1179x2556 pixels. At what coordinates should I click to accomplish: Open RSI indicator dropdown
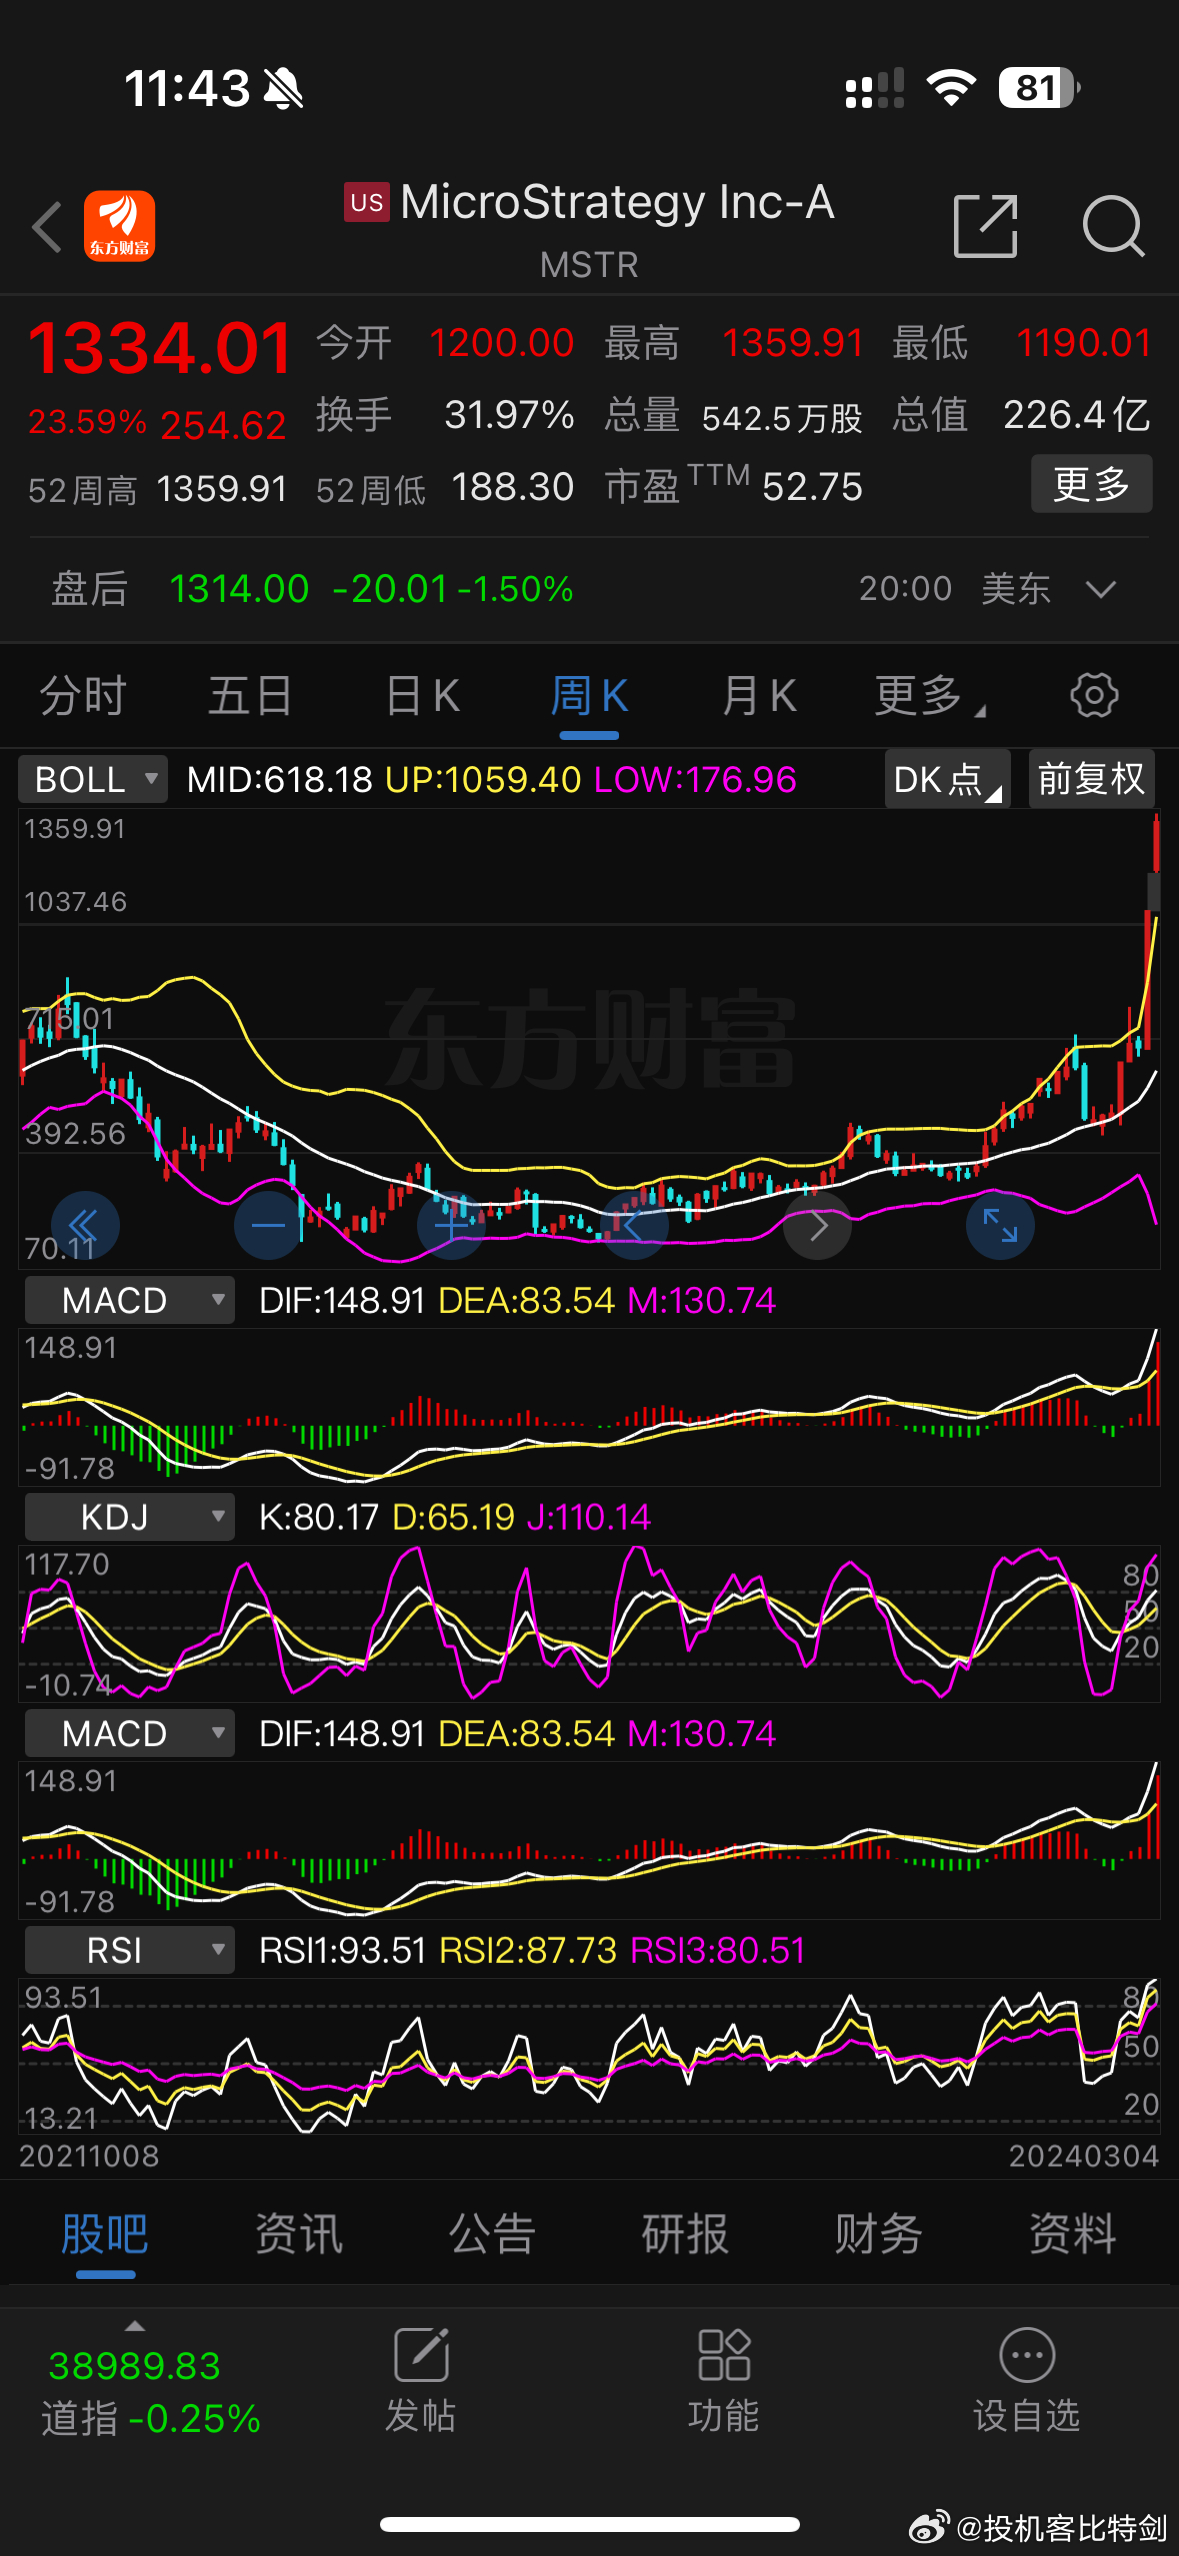129,1950
